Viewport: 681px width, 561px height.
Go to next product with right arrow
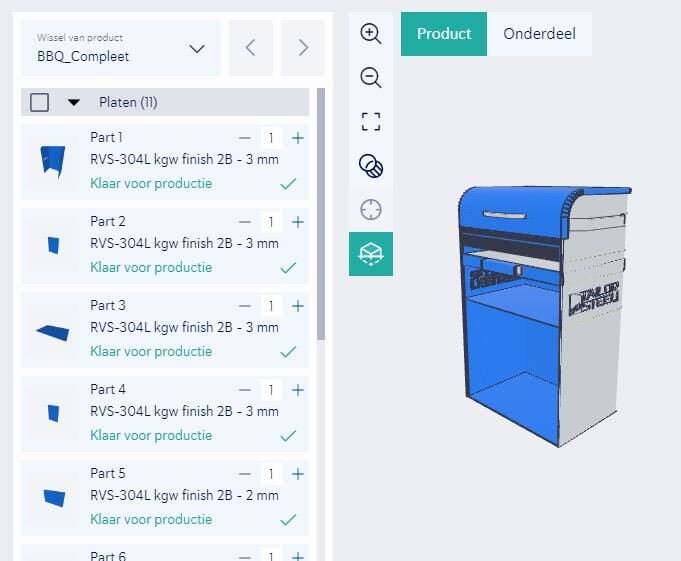(x=303, y=48)
